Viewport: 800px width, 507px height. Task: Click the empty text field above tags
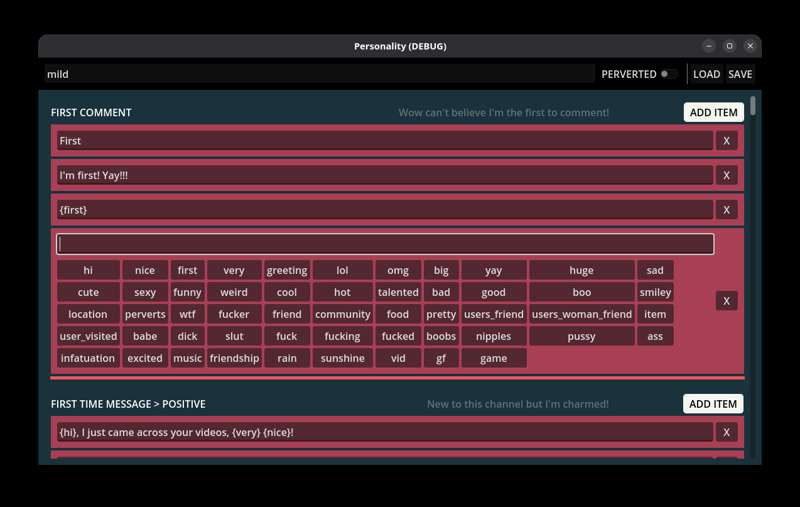(385, 244)
